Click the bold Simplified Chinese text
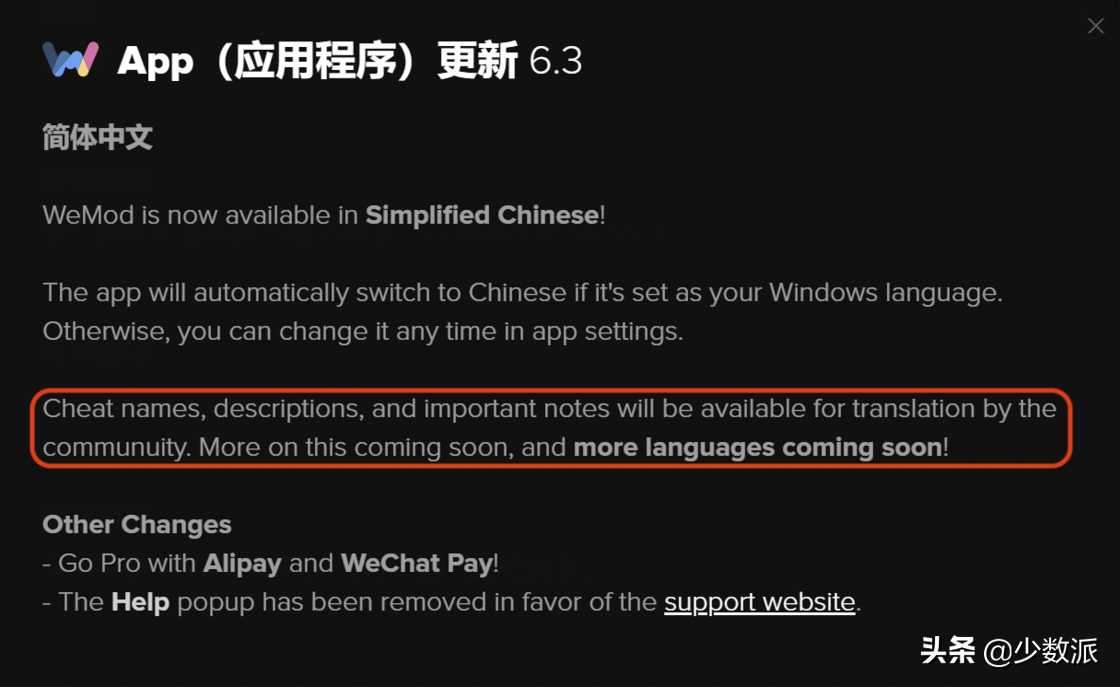 [482, 215]
